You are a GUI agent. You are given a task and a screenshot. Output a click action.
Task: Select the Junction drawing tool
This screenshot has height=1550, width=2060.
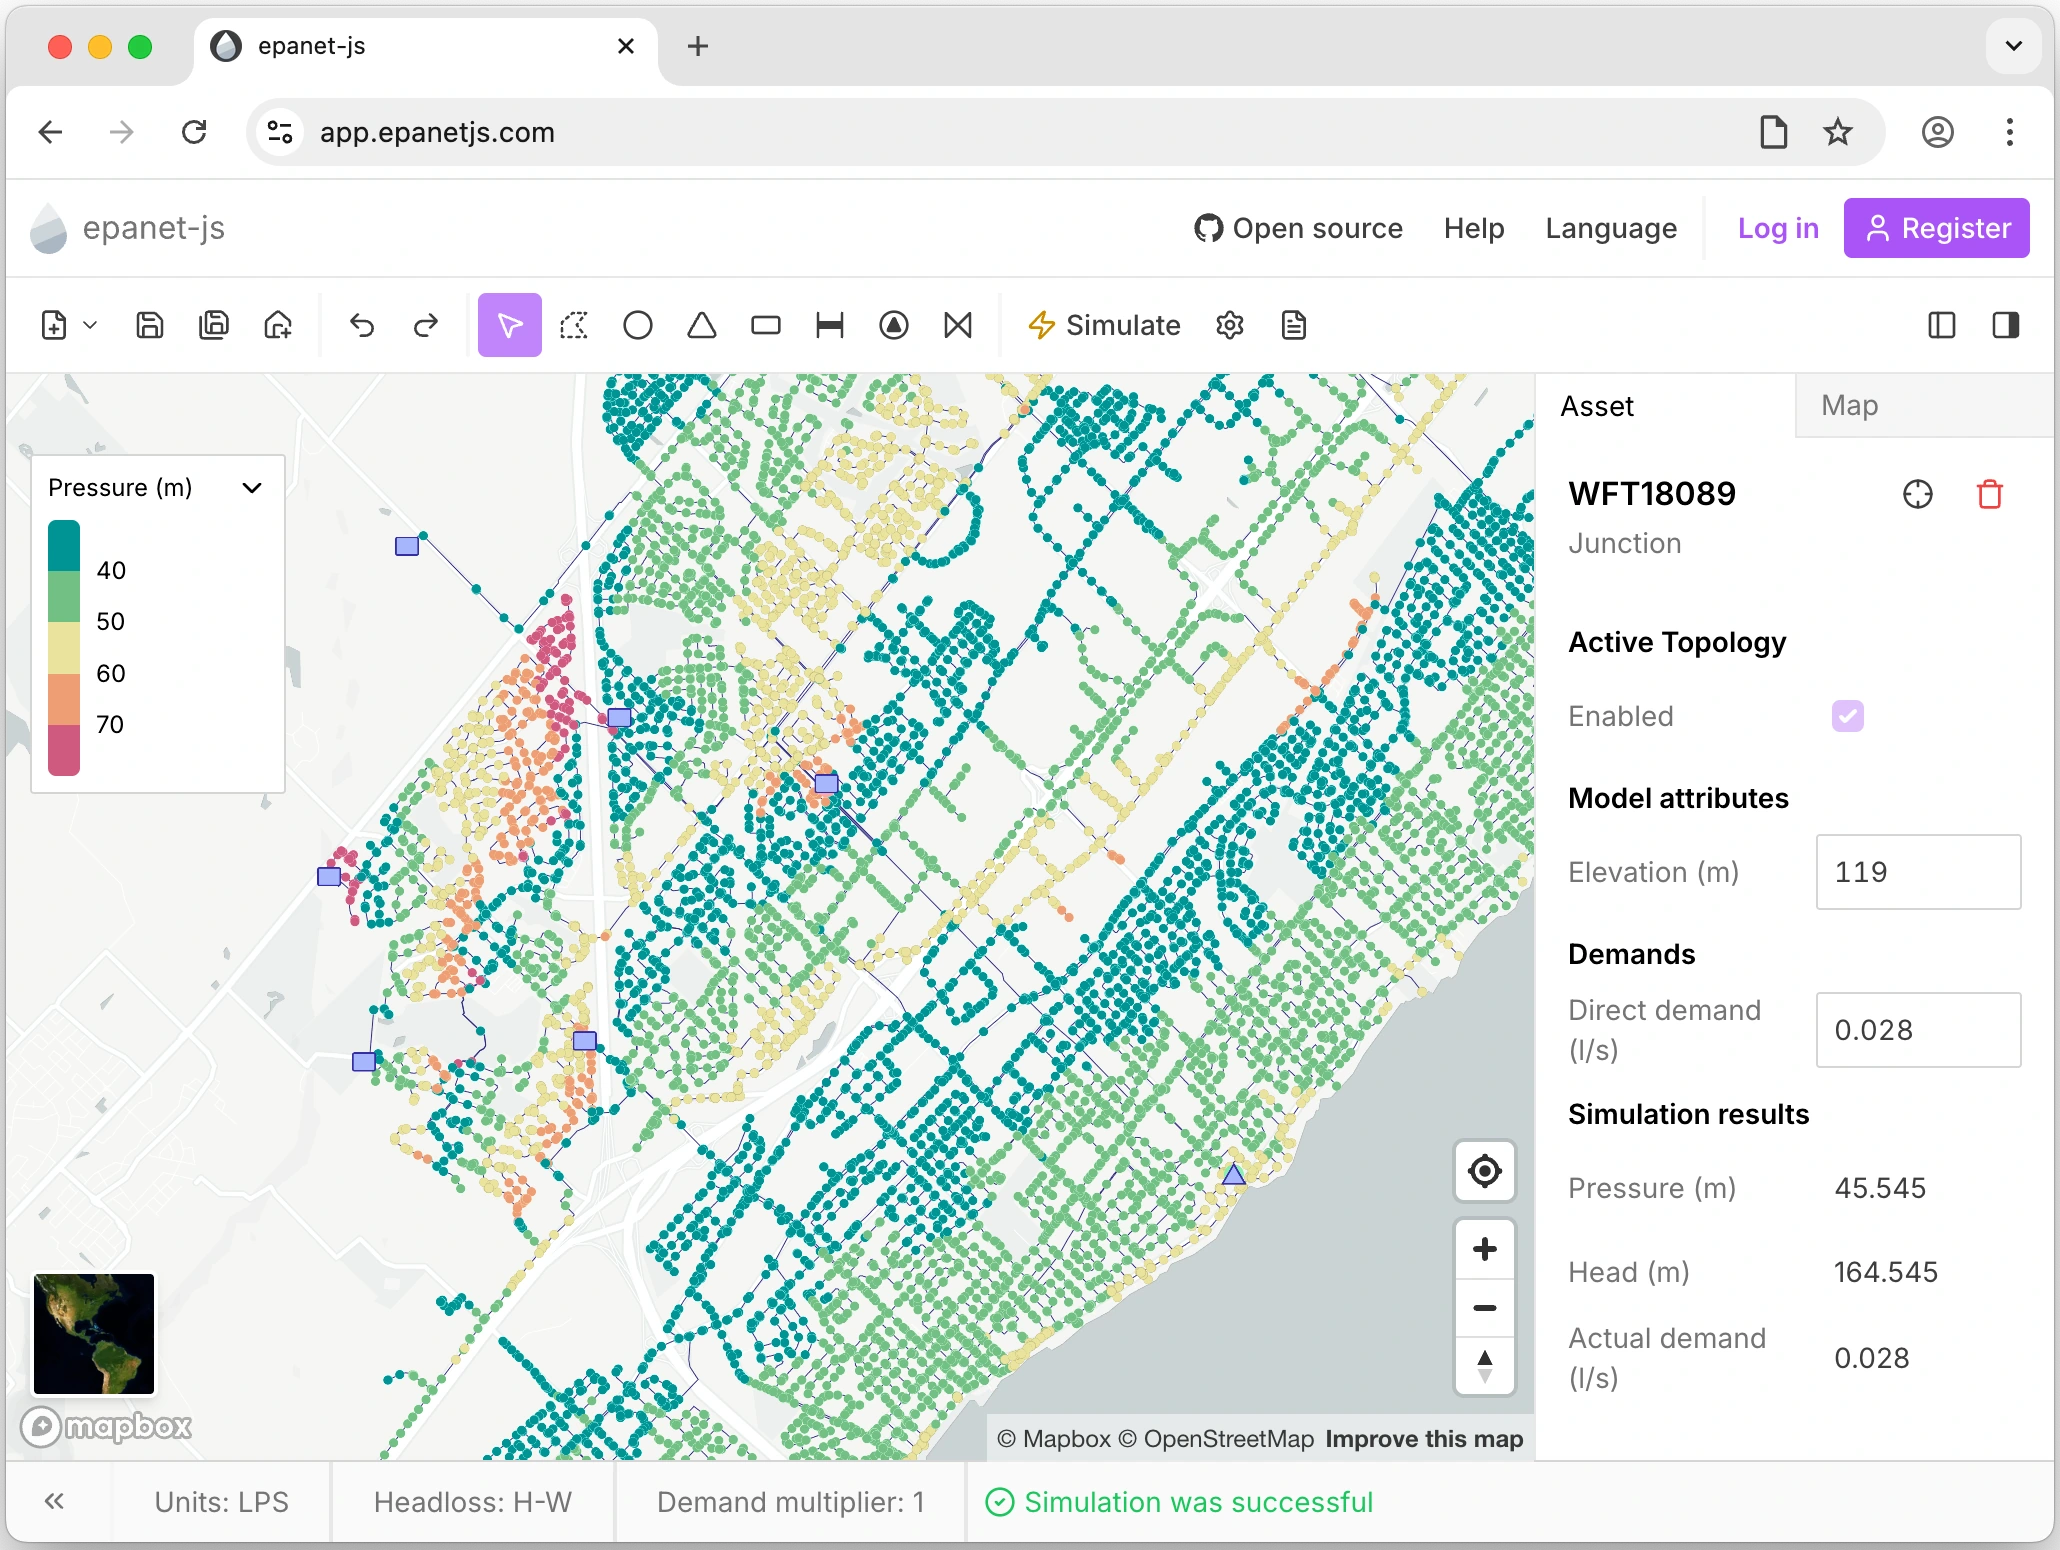point(638,325)
